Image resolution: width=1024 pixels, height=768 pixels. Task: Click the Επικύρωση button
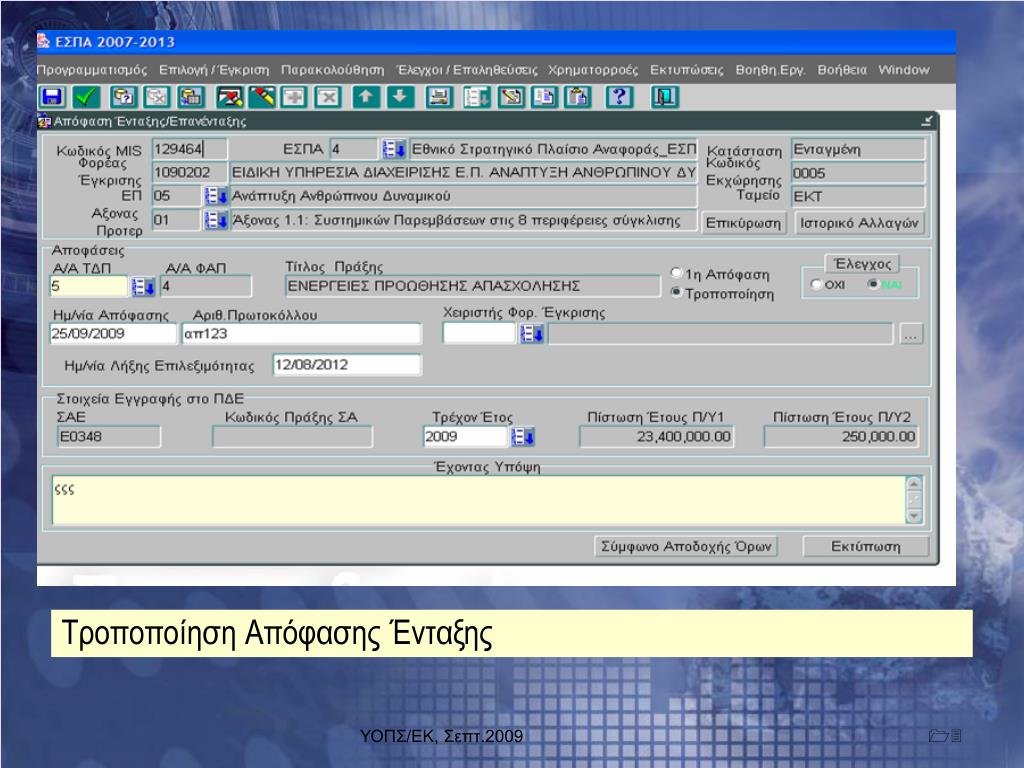743,223
